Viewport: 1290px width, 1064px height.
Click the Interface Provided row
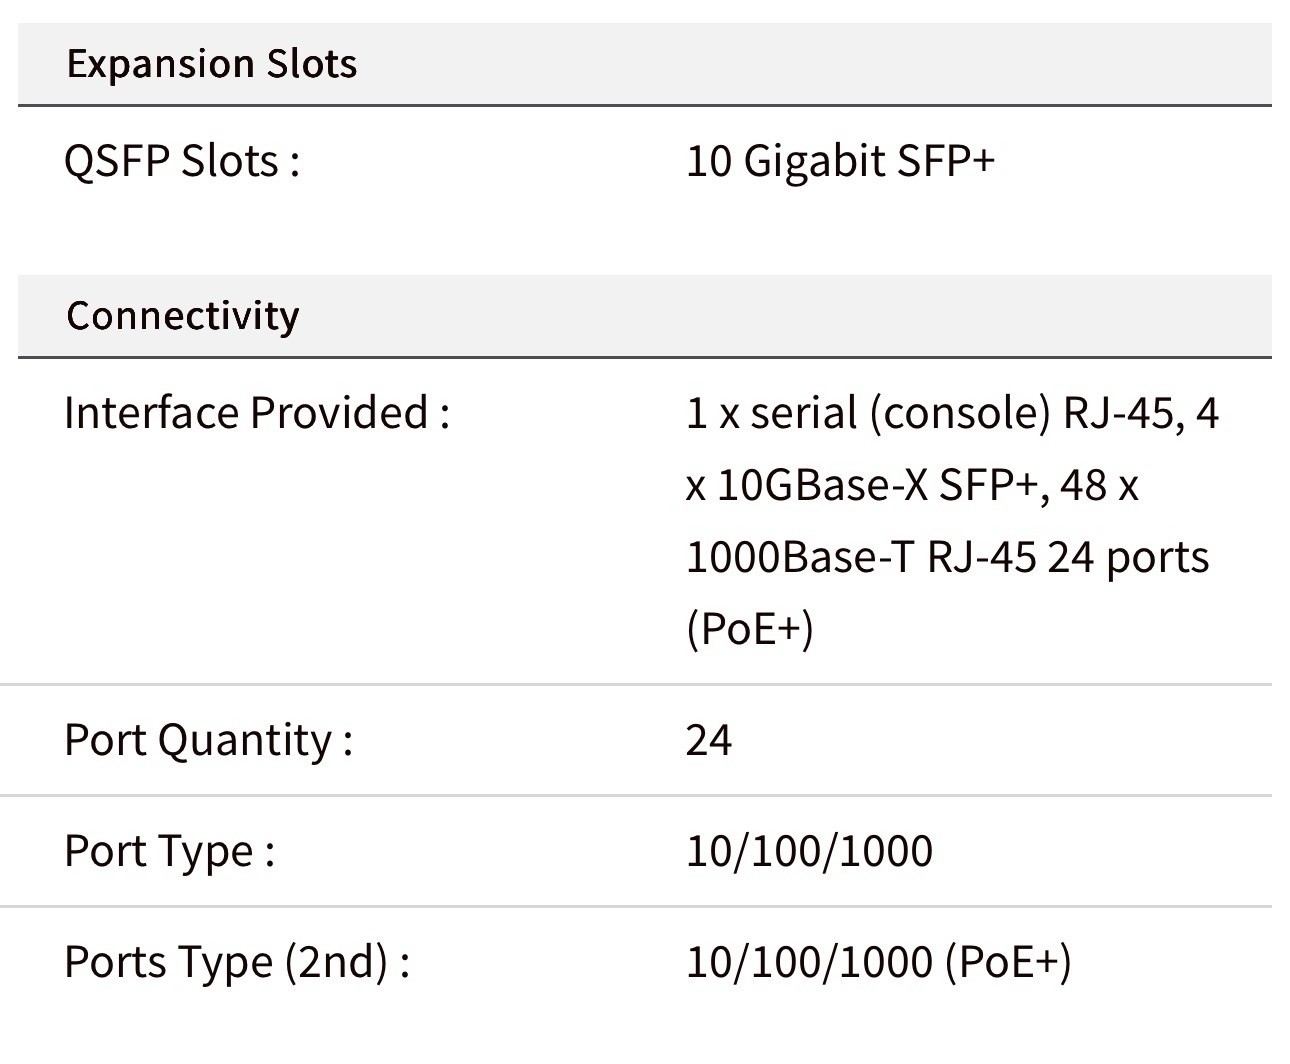tap(636, 521)
